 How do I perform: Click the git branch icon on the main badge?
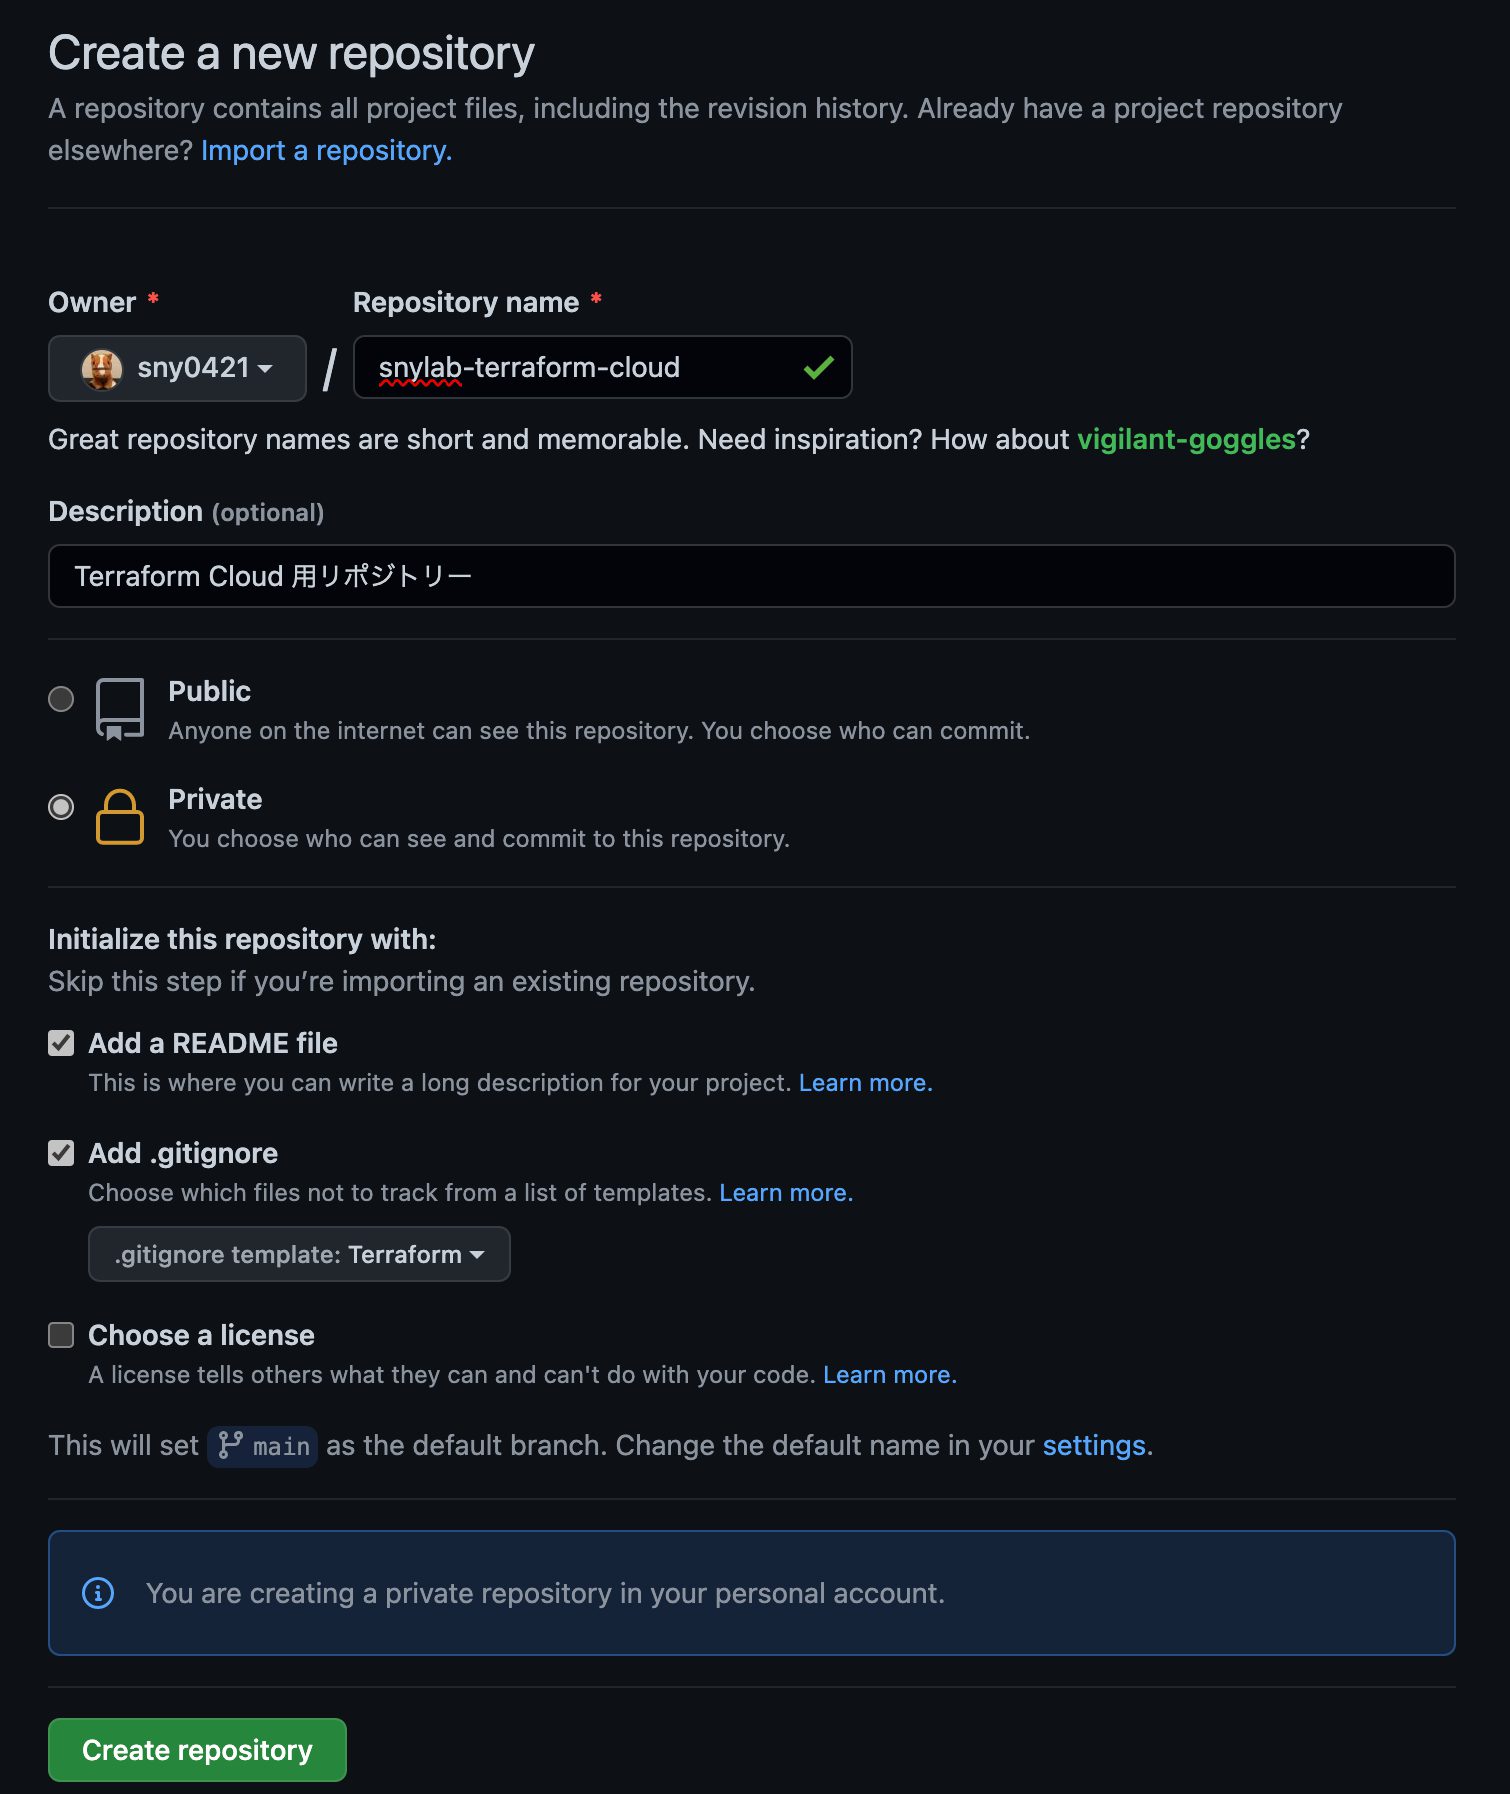click(231, 1446)
